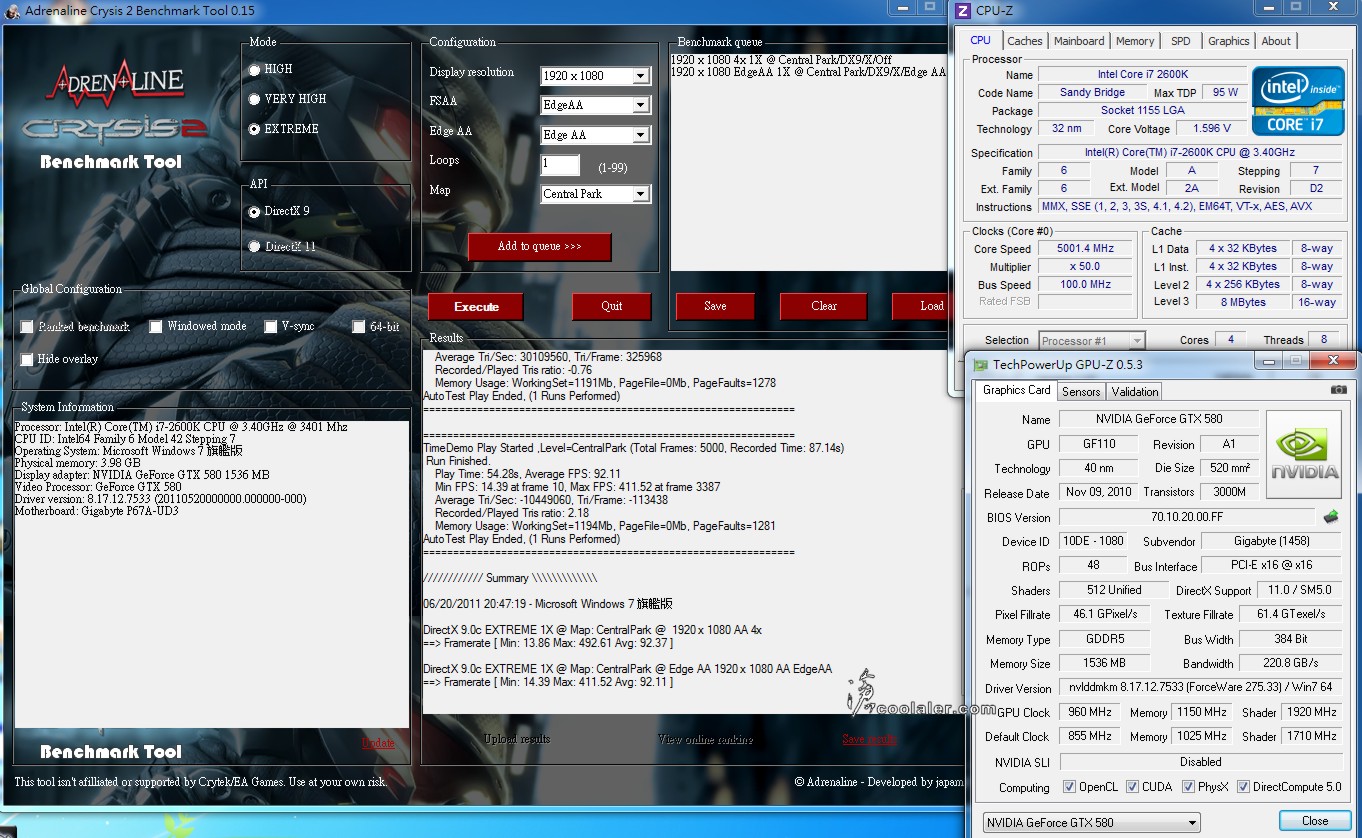Click Upload results link
This screenshot has height=838, width=1362.
[x=517, y=739]
